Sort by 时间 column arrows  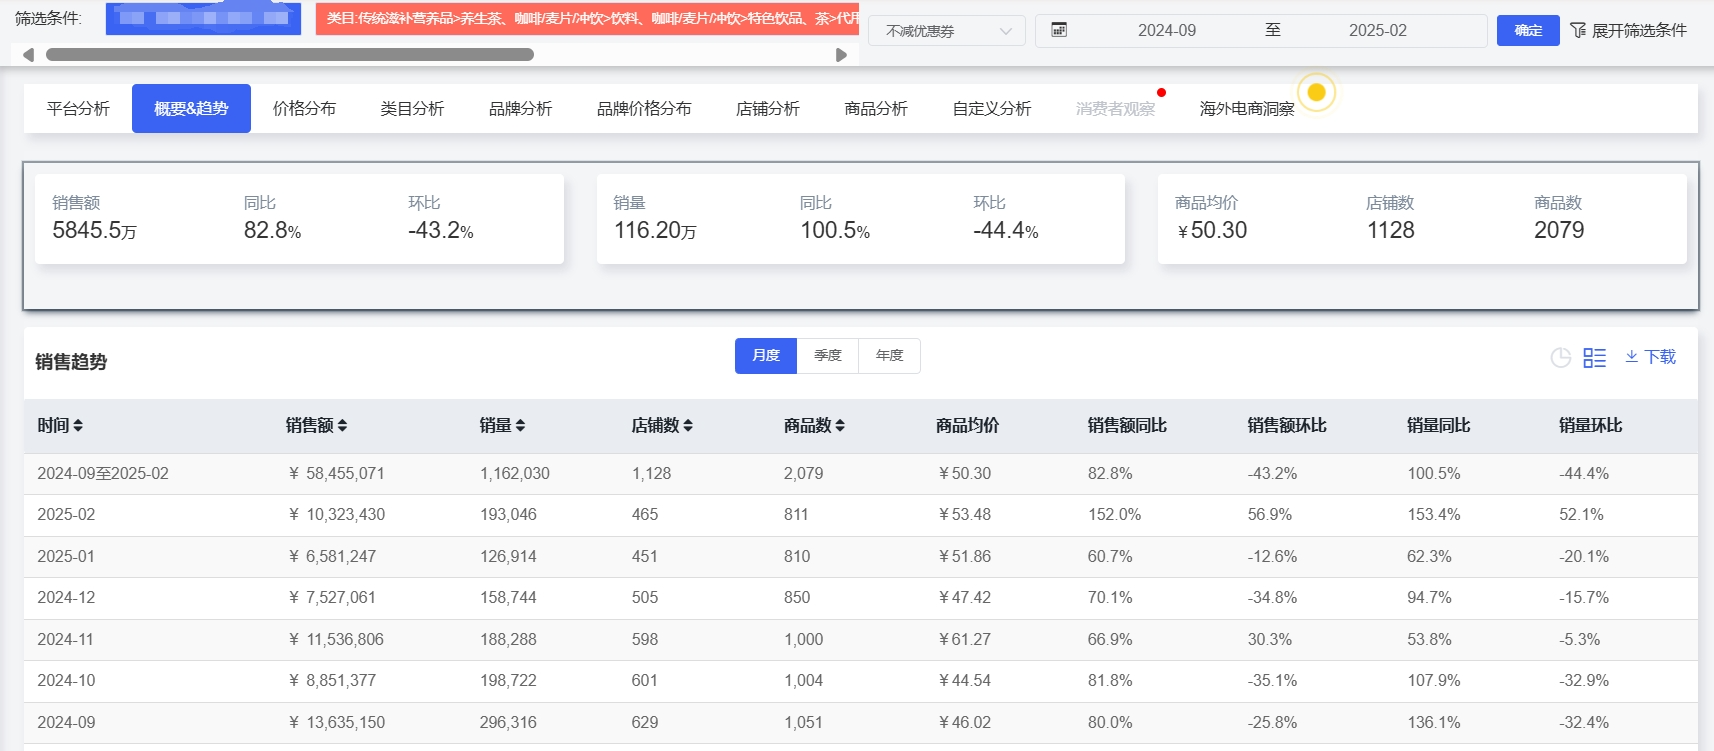(78, 426)
